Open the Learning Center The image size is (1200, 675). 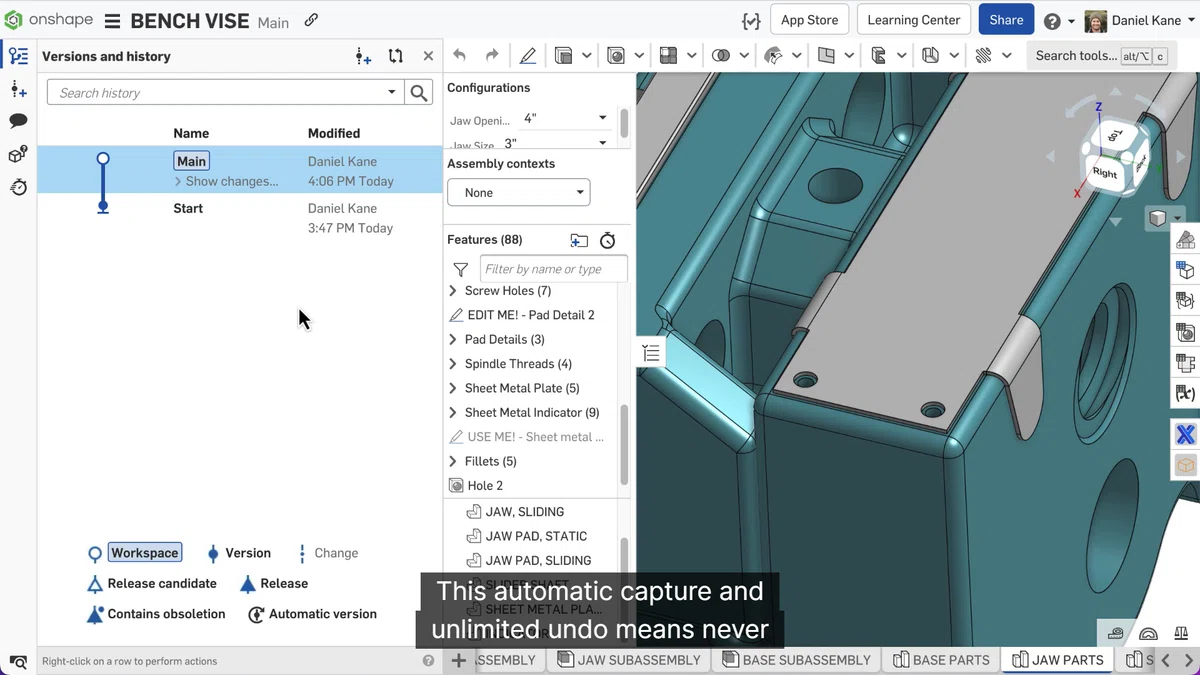913,20
